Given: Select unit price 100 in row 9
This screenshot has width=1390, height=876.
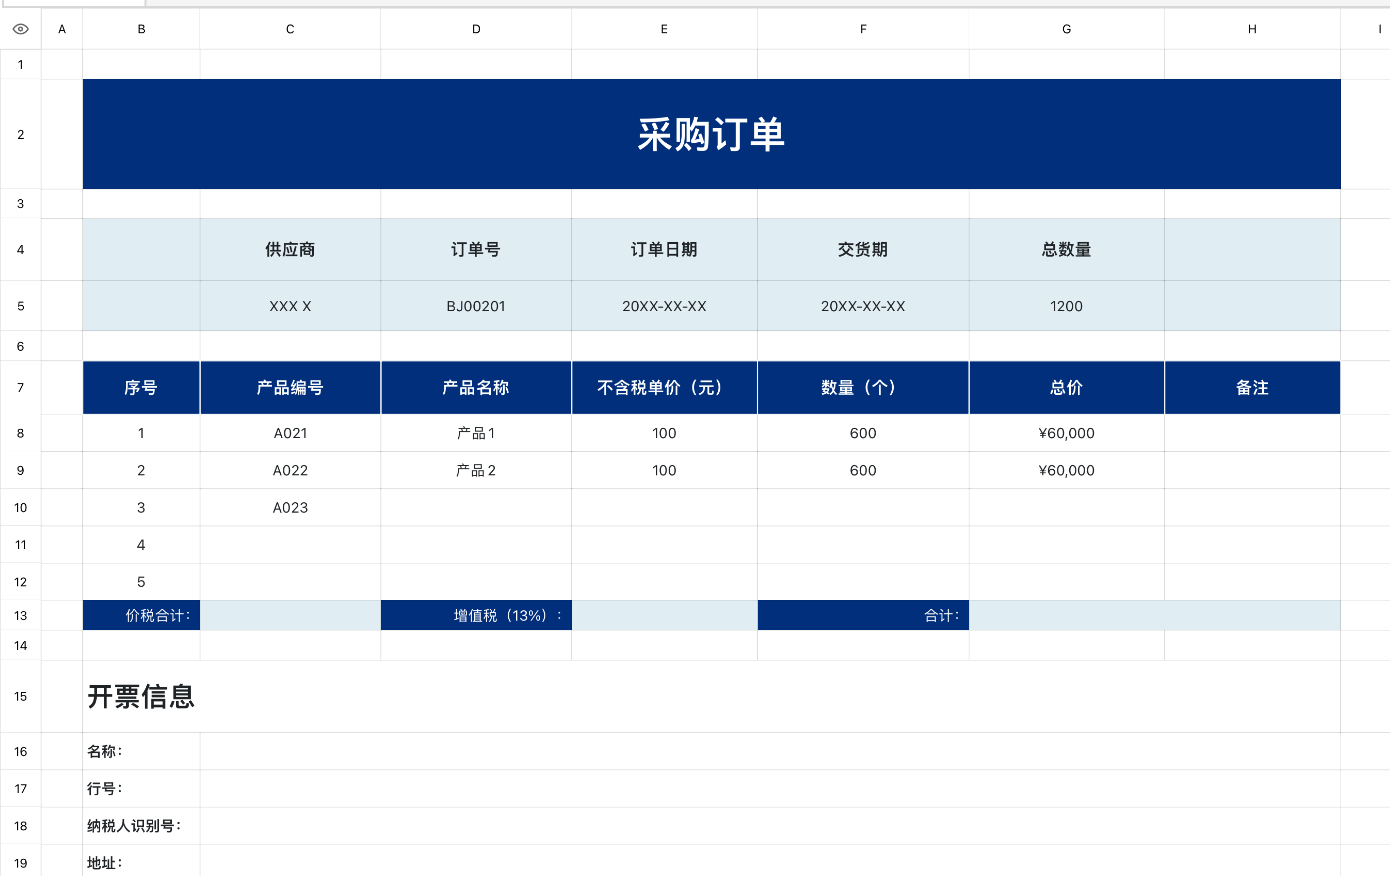Looking at the screenshot, I should (664, 470).
